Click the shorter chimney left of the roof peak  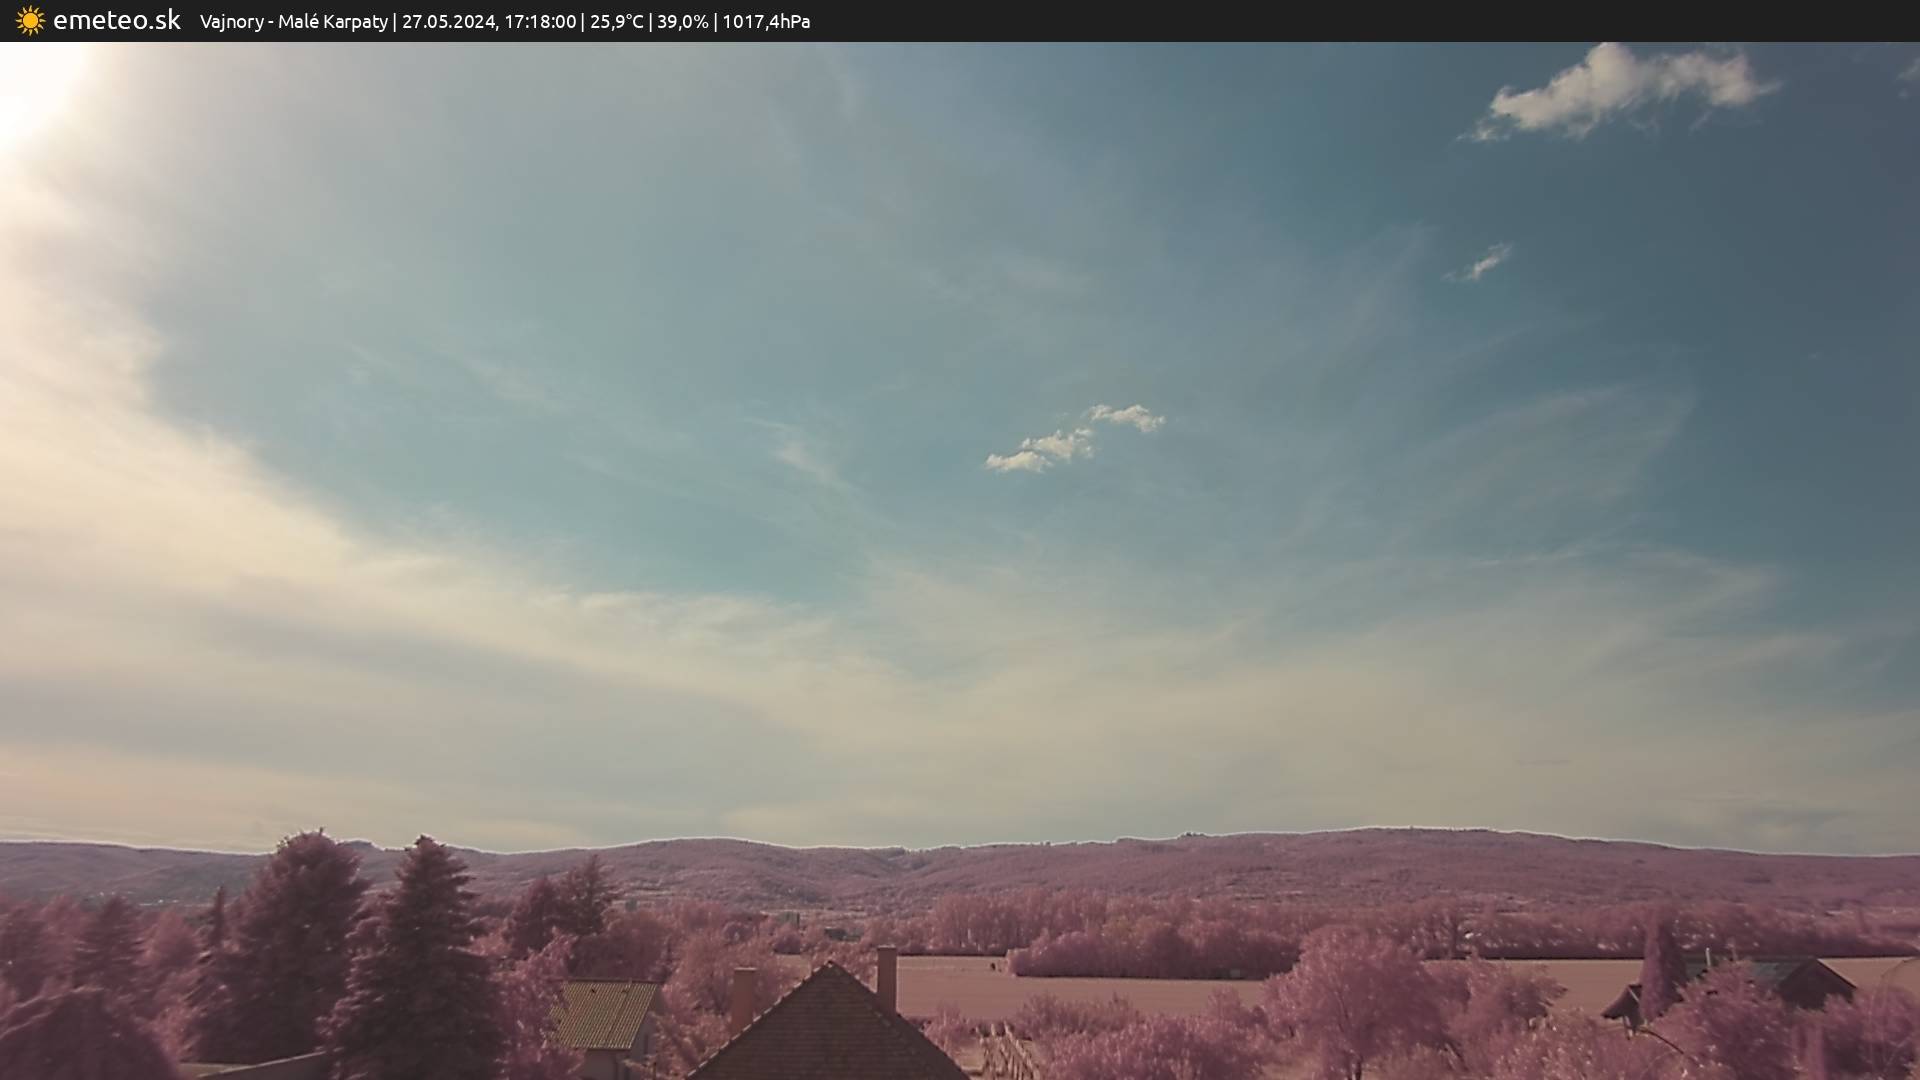tap(742, 996)
